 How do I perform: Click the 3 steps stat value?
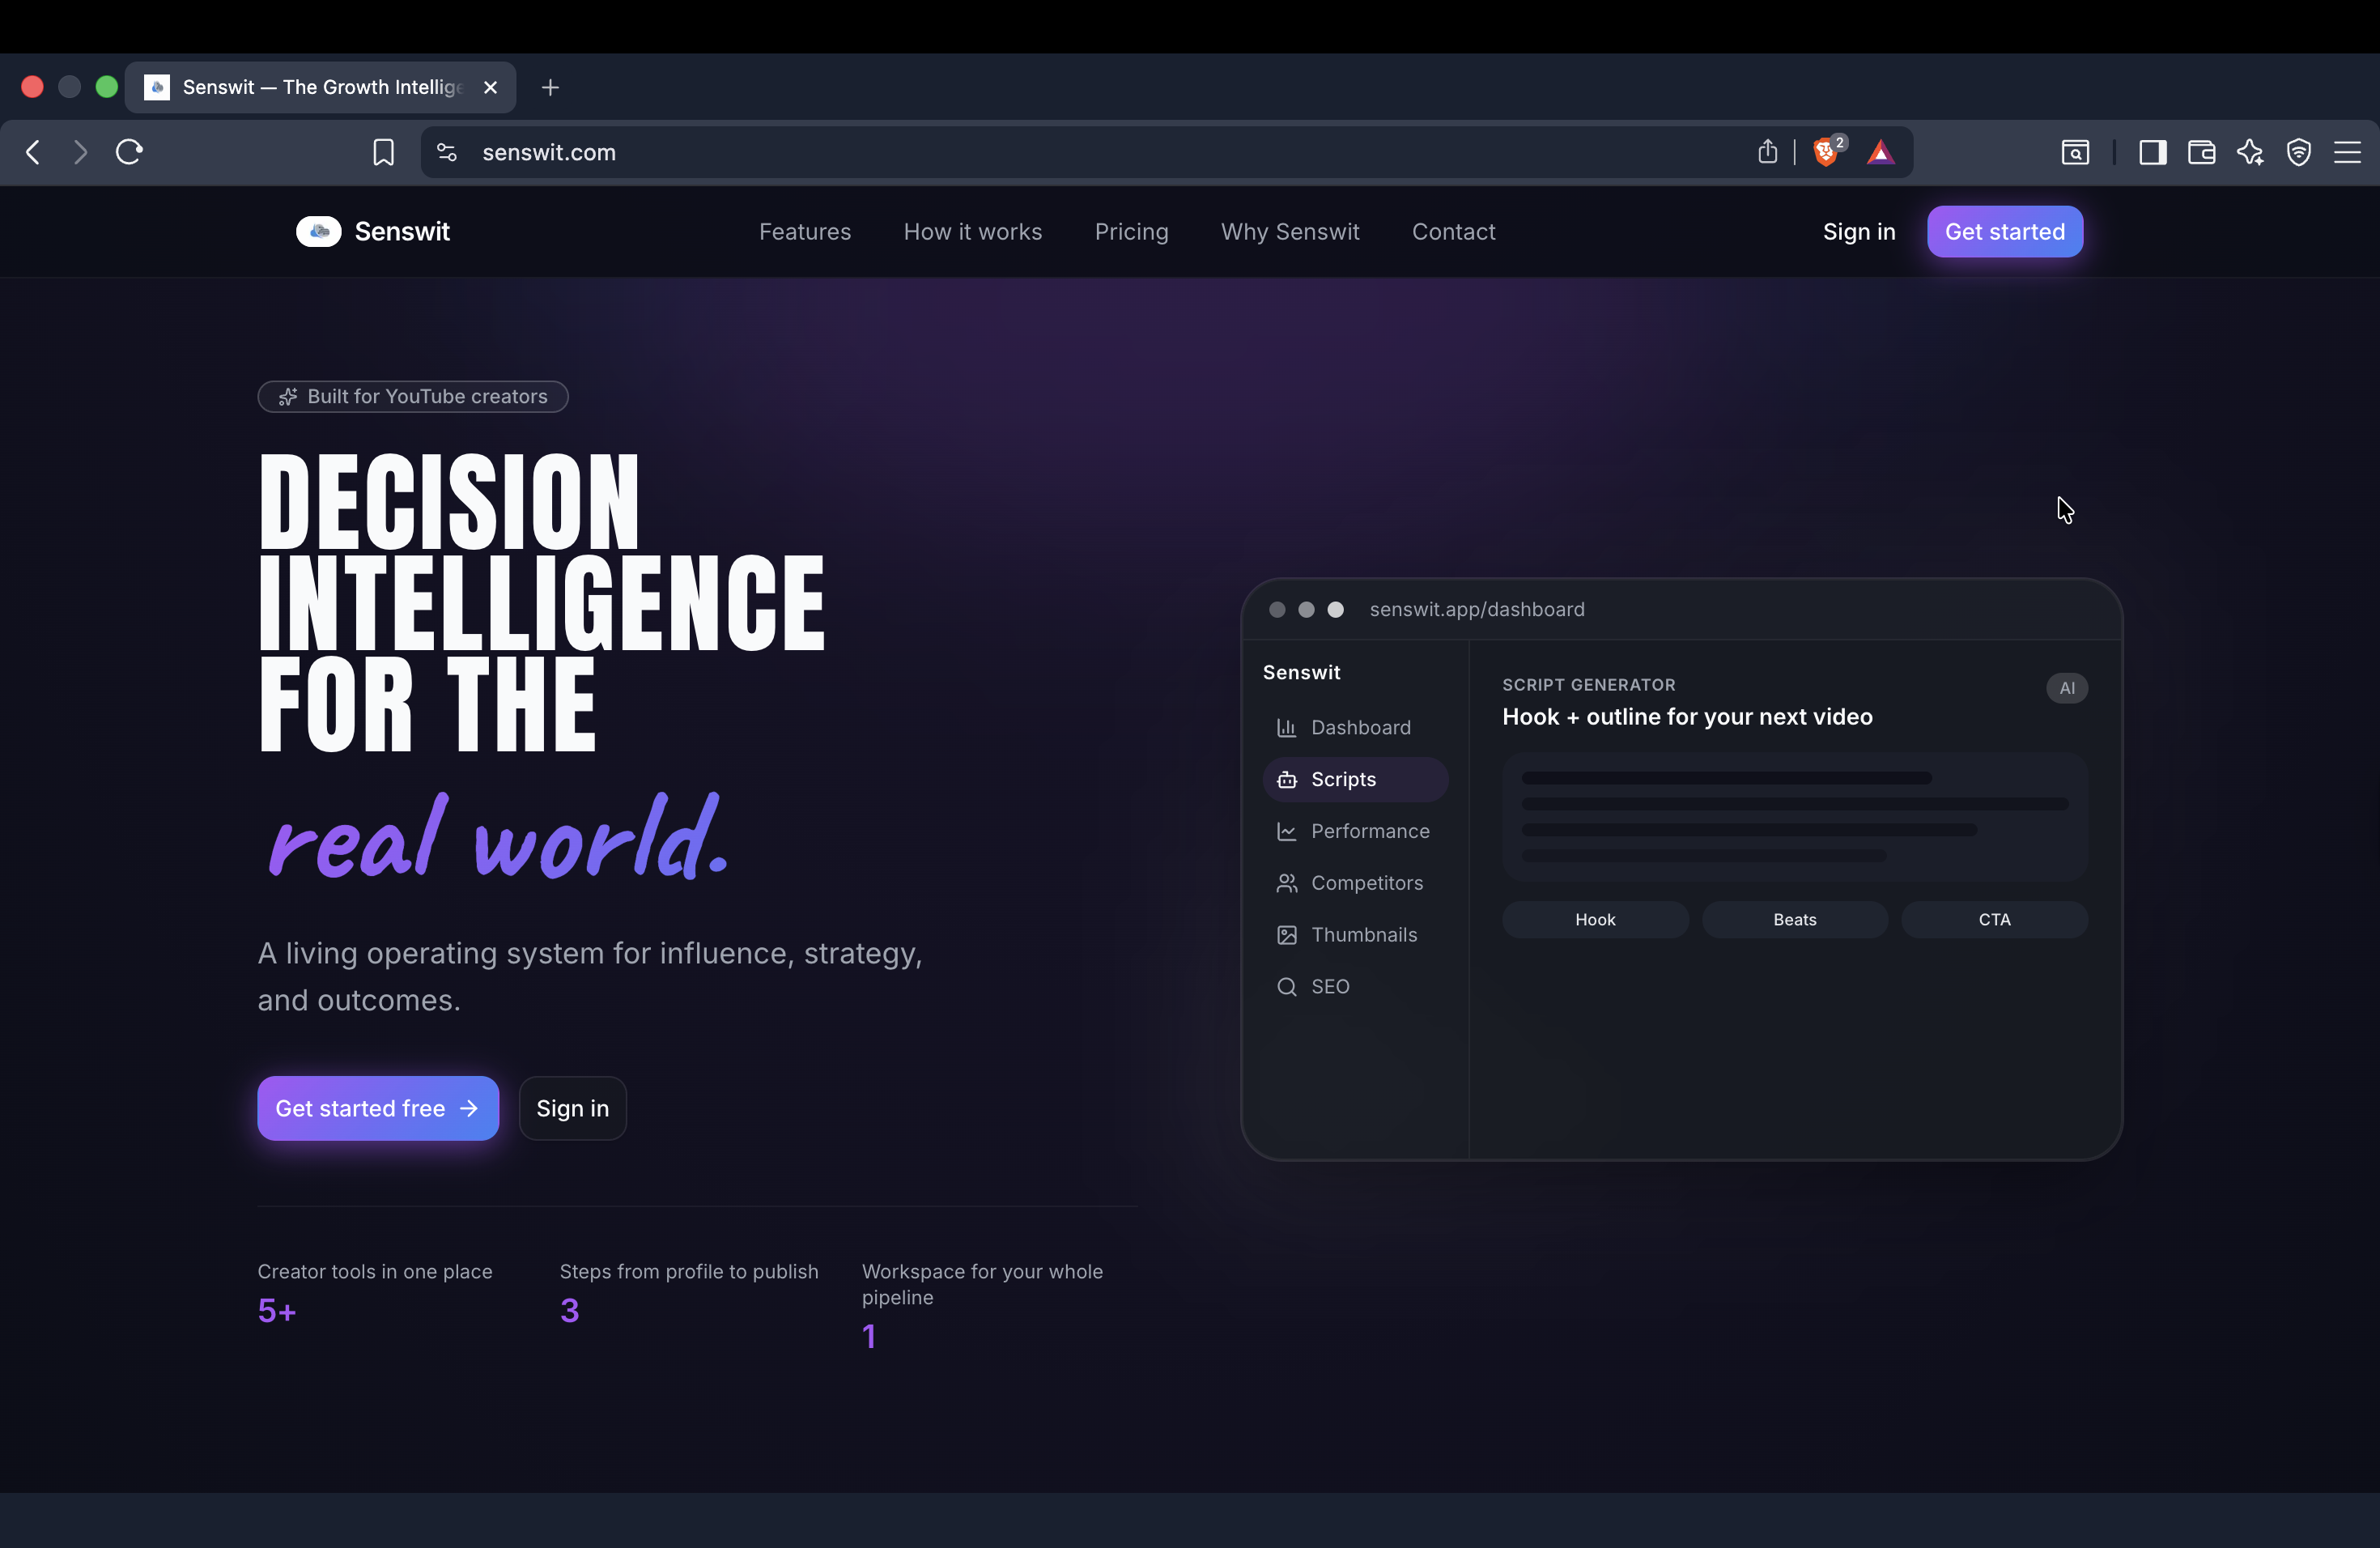(x=569, y=1310)
